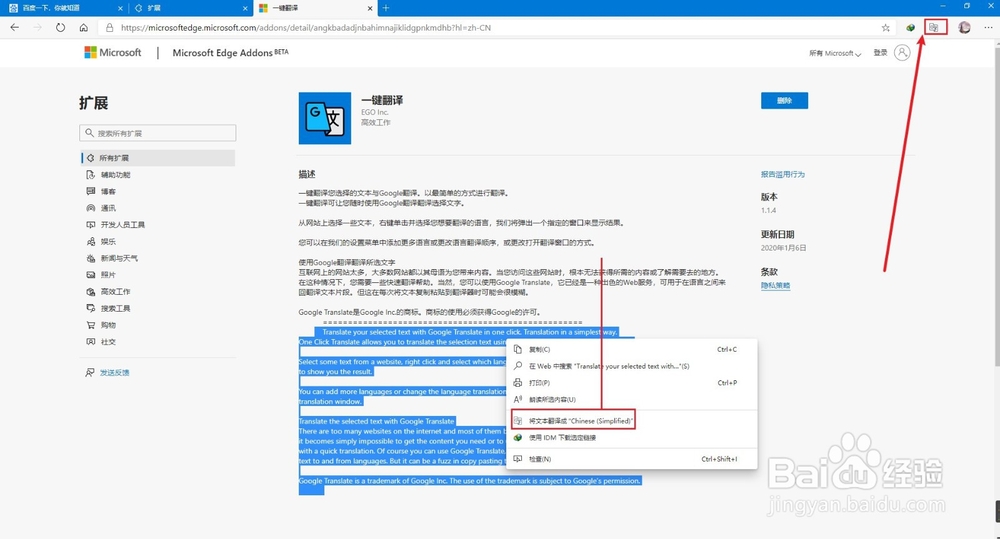Open the IDM extension icon in toolbar
Viewport: 1000px width, 539px height.
(x=911, y=27)
